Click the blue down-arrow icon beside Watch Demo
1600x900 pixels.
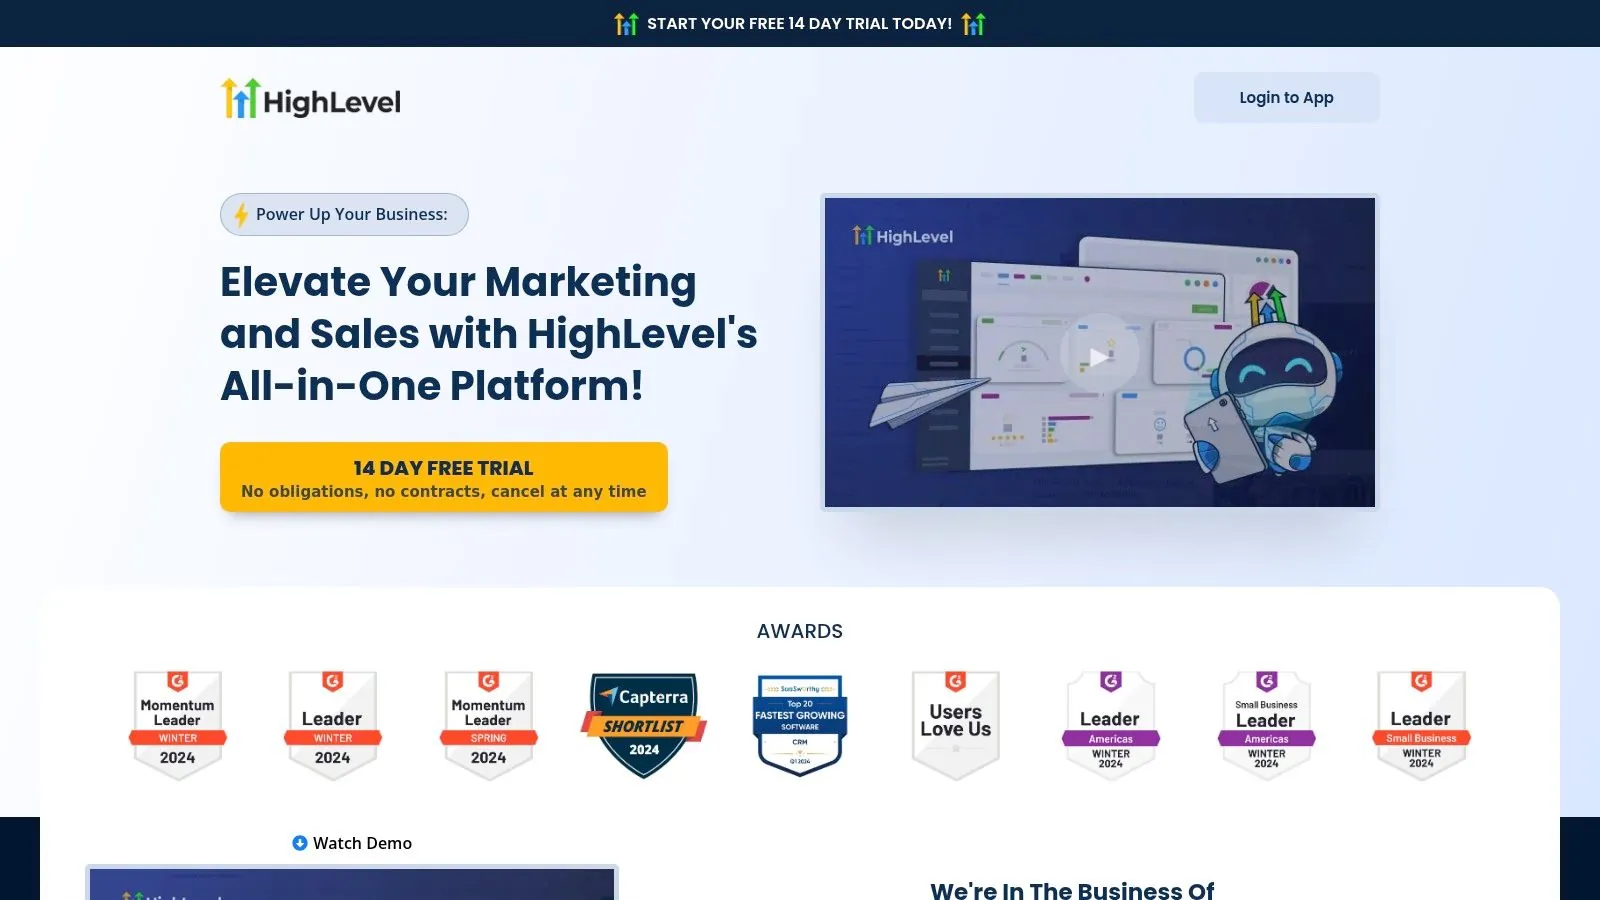point(300,843)
